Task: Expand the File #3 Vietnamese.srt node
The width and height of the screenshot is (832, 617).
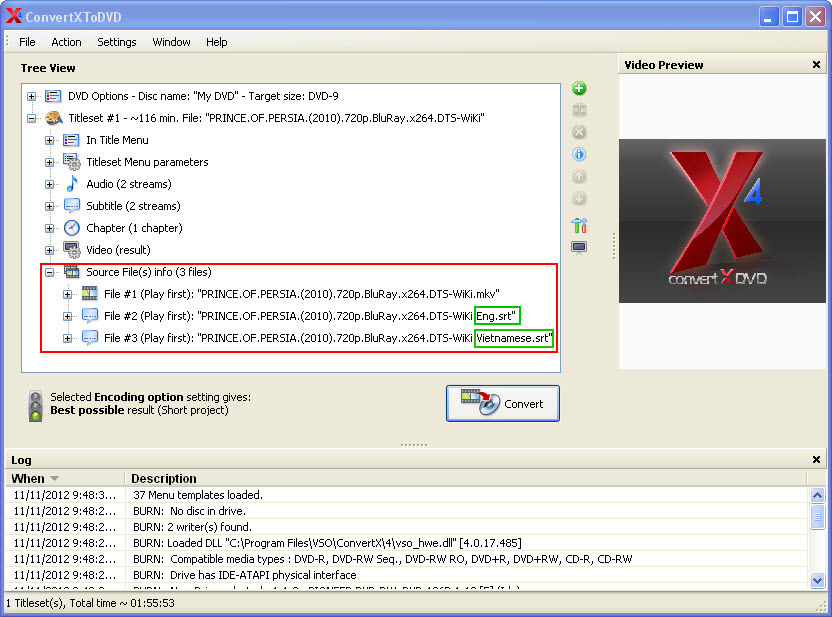Action: pos(67,338)
